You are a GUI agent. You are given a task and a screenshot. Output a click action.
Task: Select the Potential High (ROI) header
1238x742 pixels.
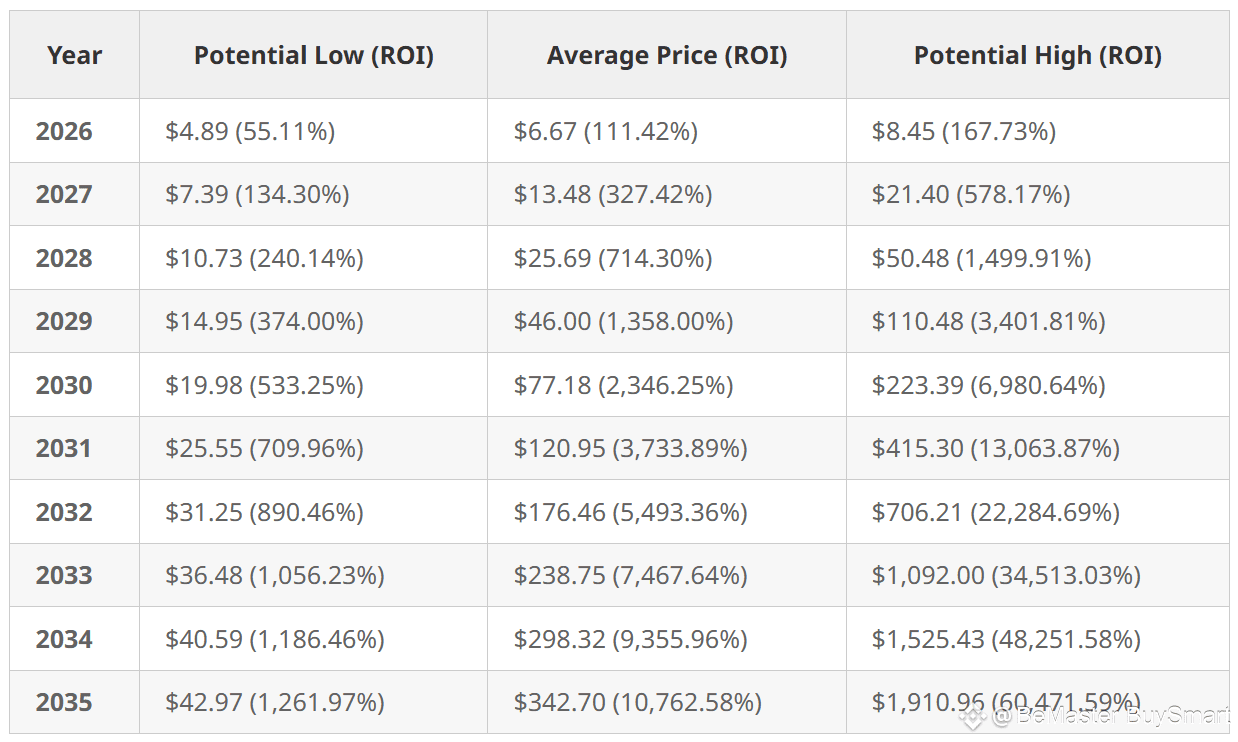click(x=1038, y=55)
